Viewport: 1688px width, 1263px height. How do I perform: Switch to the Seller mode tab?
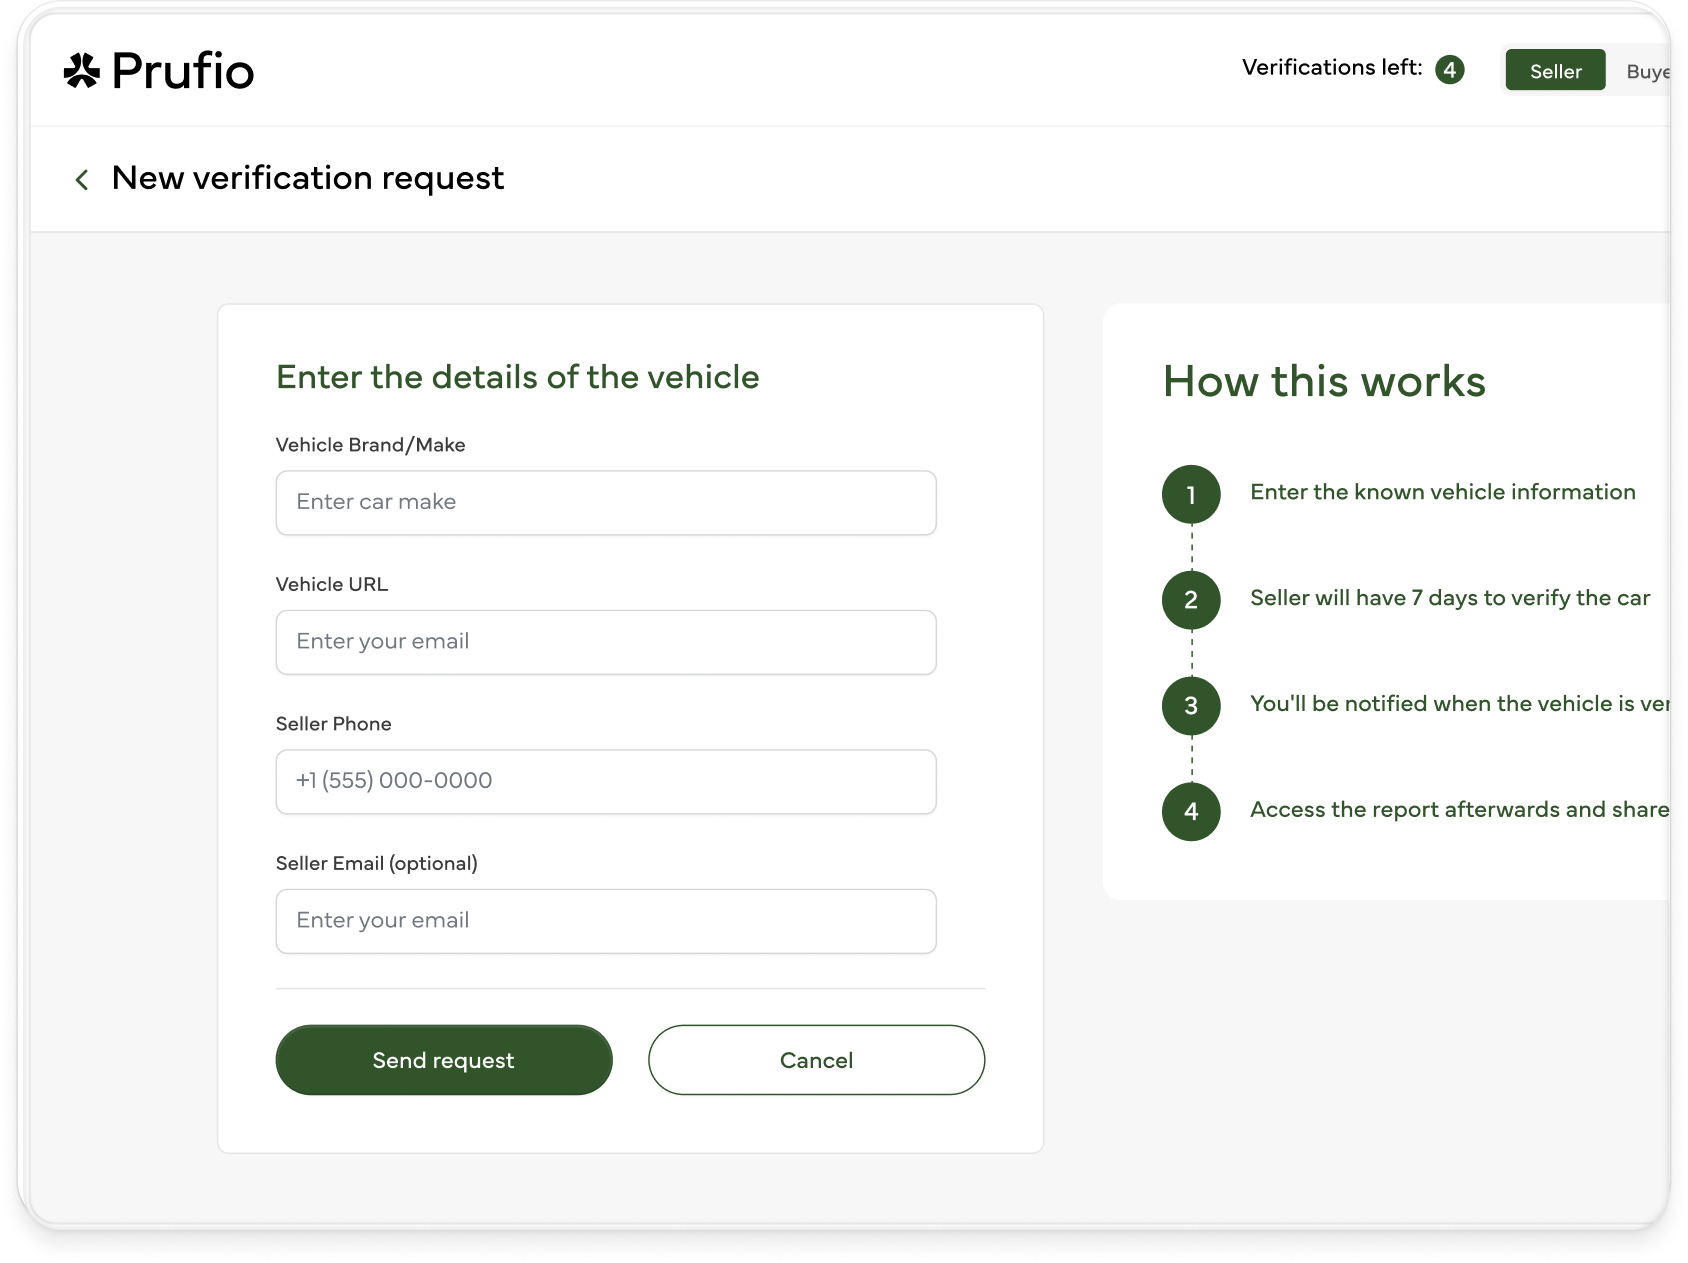coord(1555,71)
